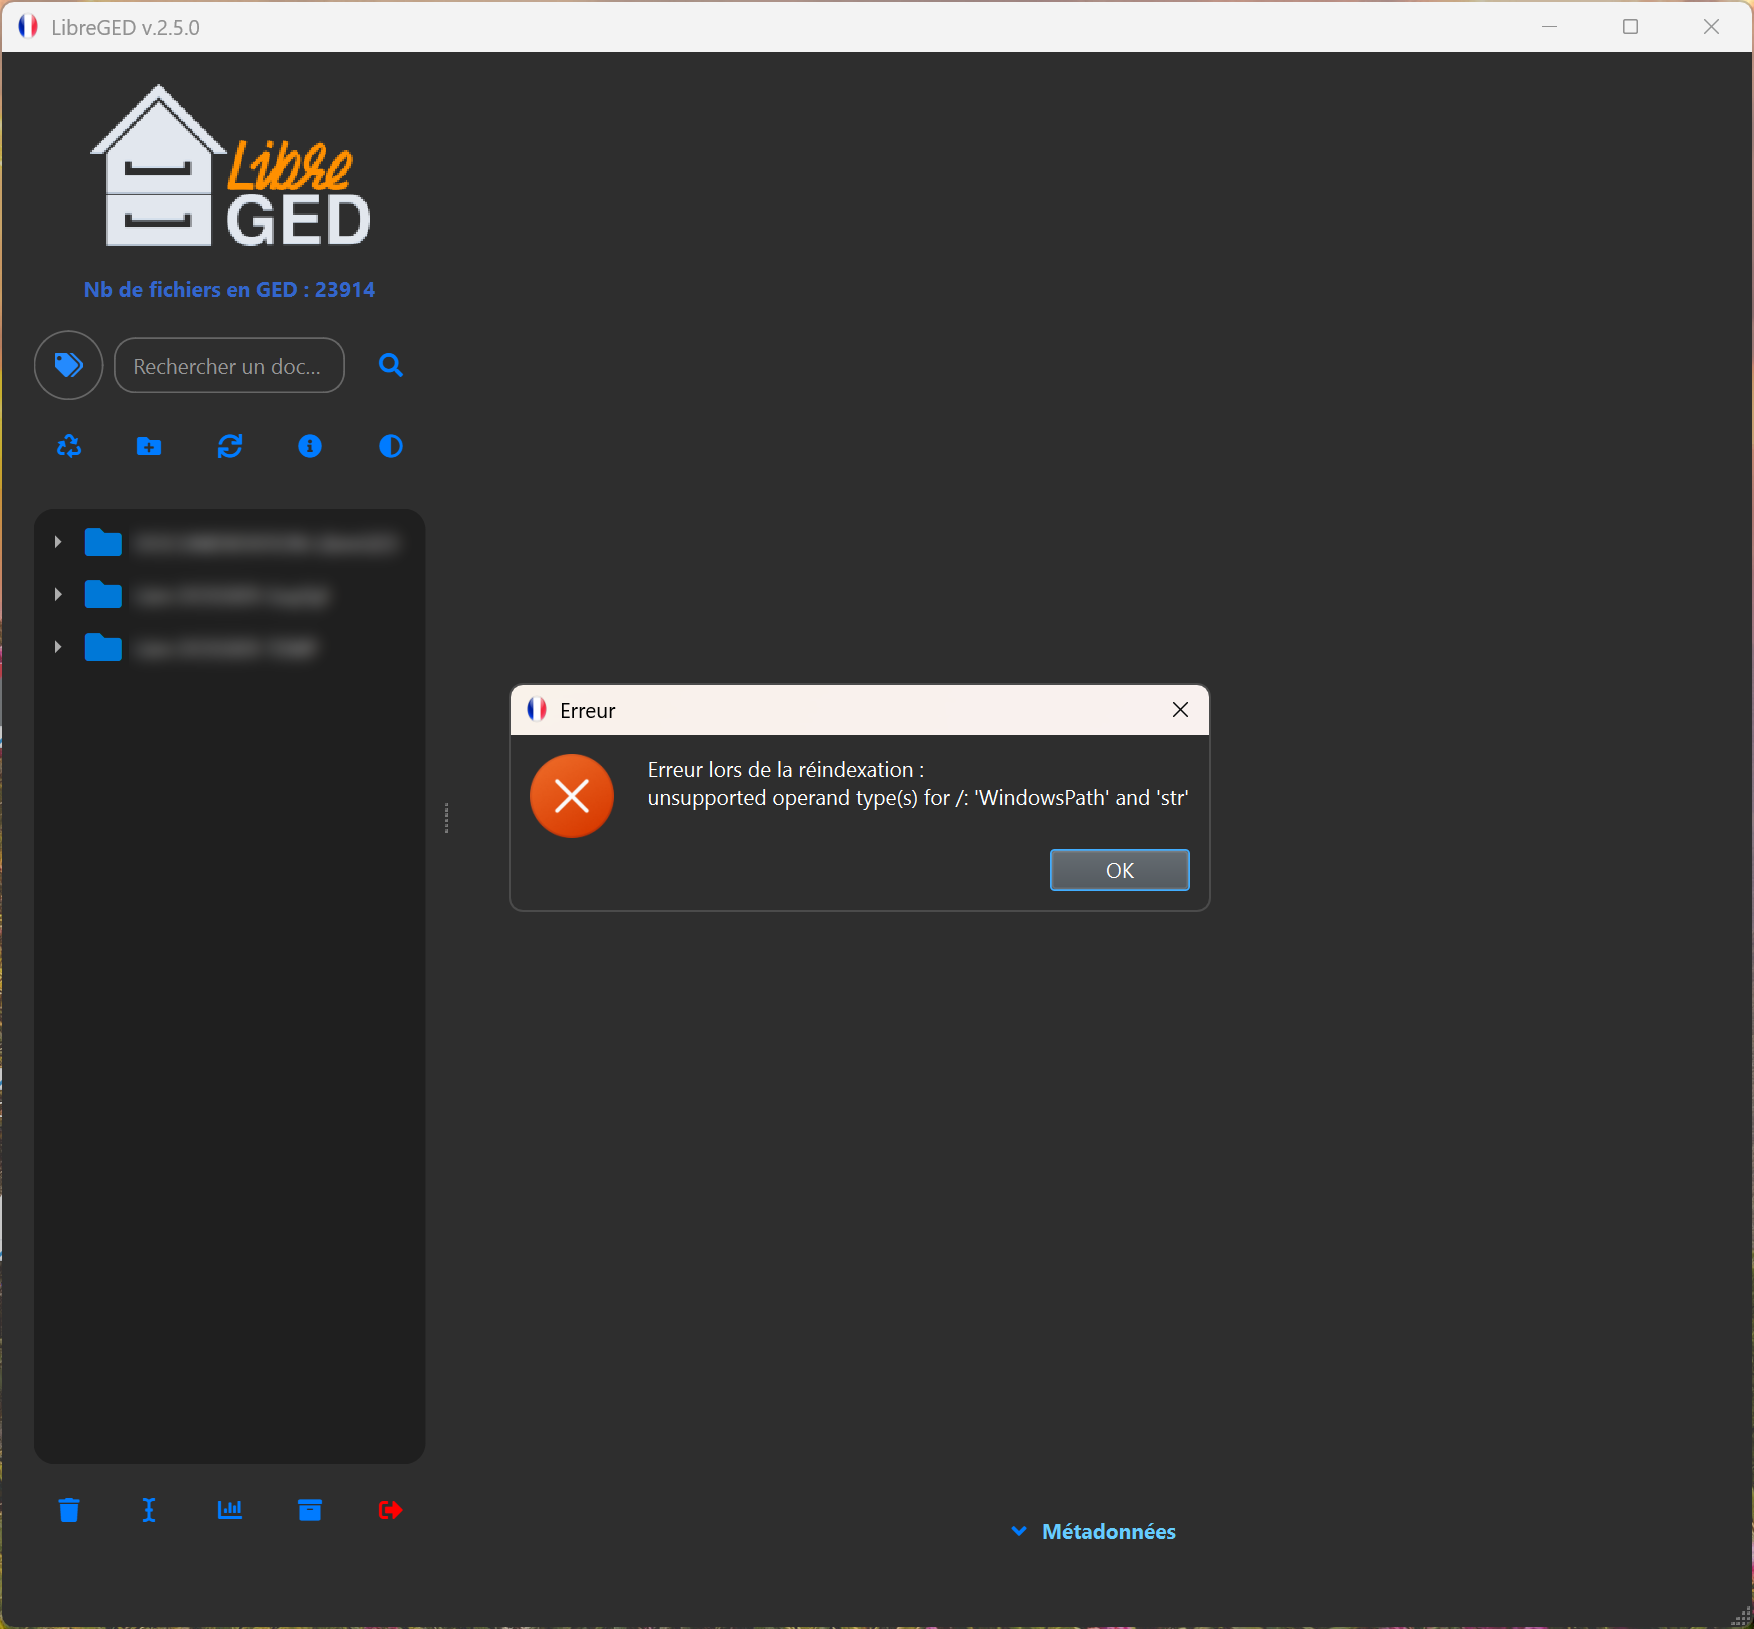Click the tags filter icon button
This screenshot has width=1754, height=1629.
[x=68, y=365]
